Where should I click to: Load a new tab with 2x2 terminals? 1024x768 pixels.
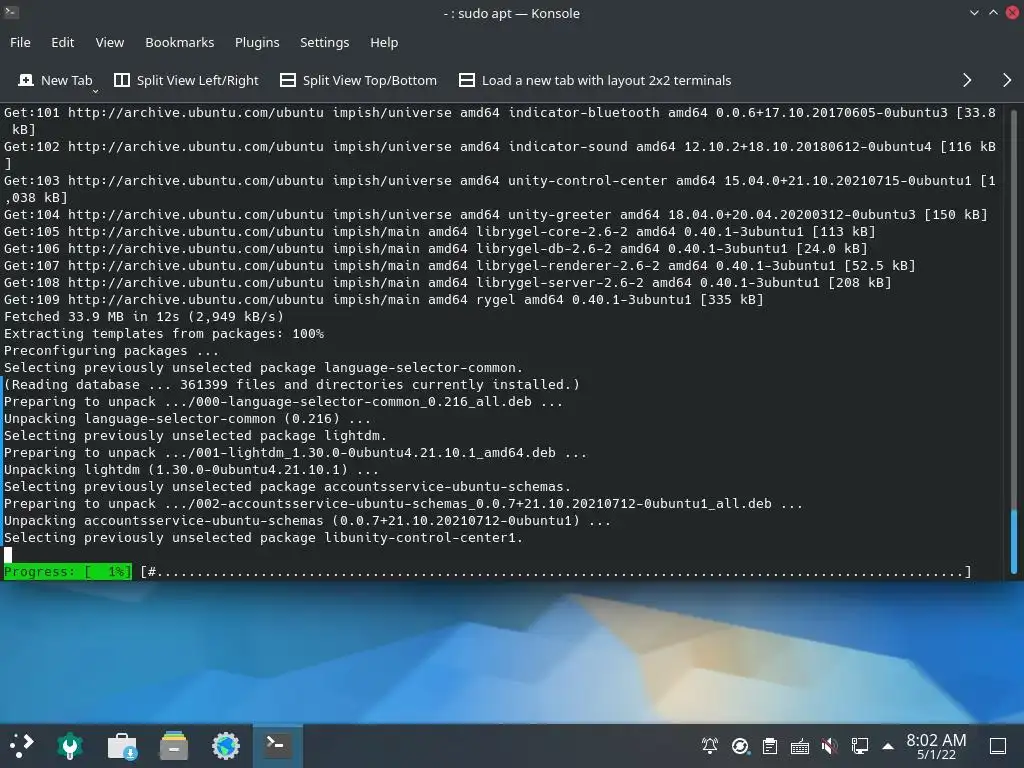click(595, 80)
